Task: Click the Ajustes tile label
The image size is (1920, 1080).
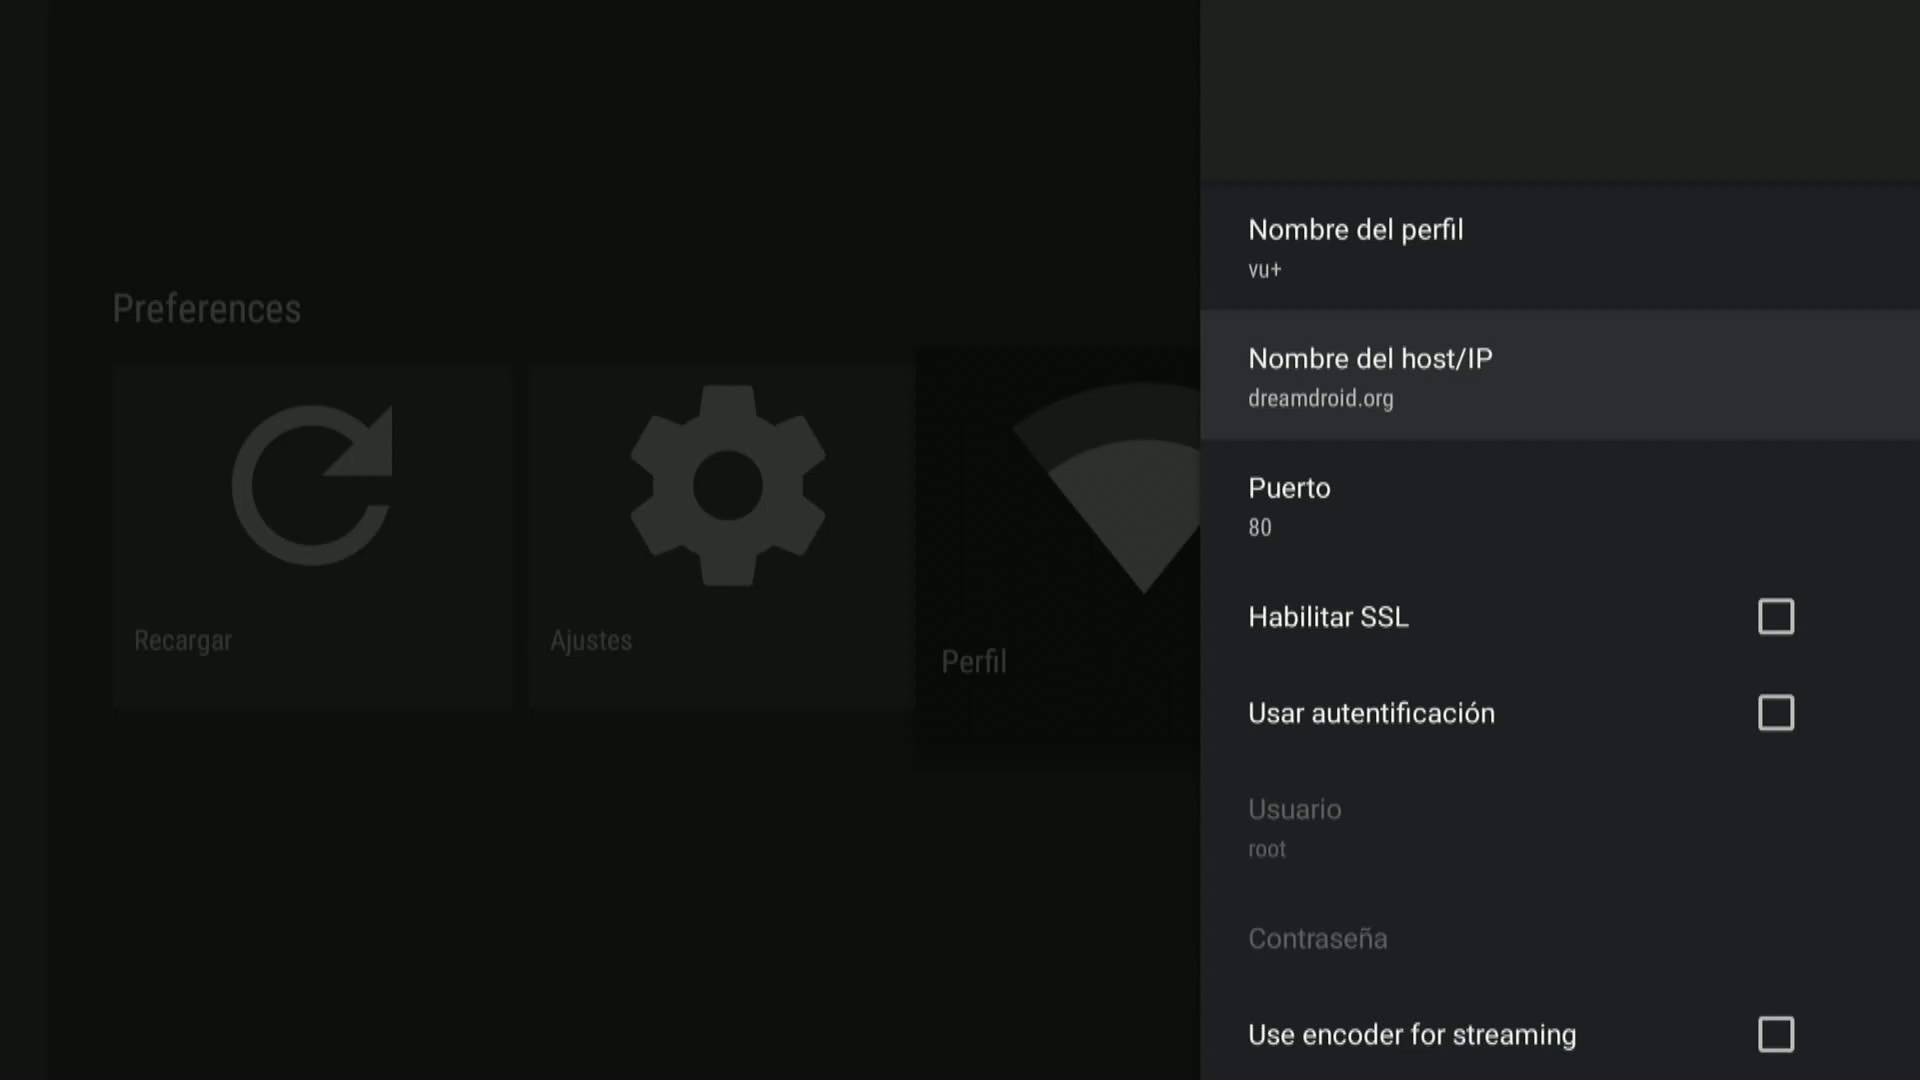Action: [x=591, y=641]
